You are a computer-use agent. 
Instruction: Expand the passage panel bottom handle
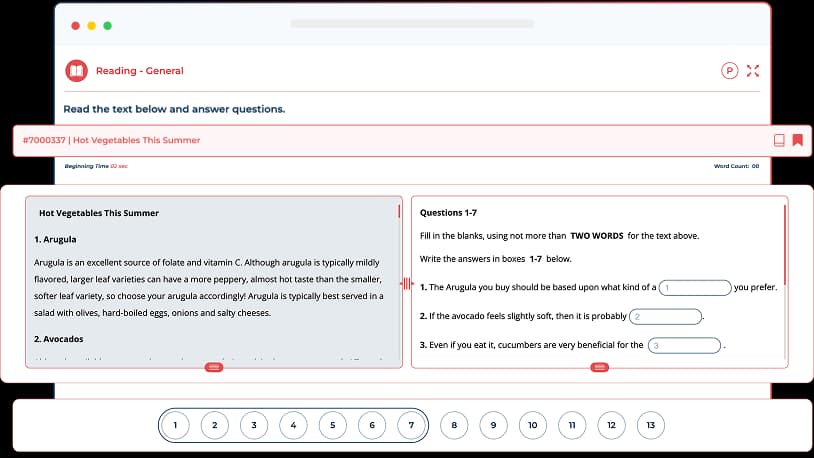pos(214,368)
